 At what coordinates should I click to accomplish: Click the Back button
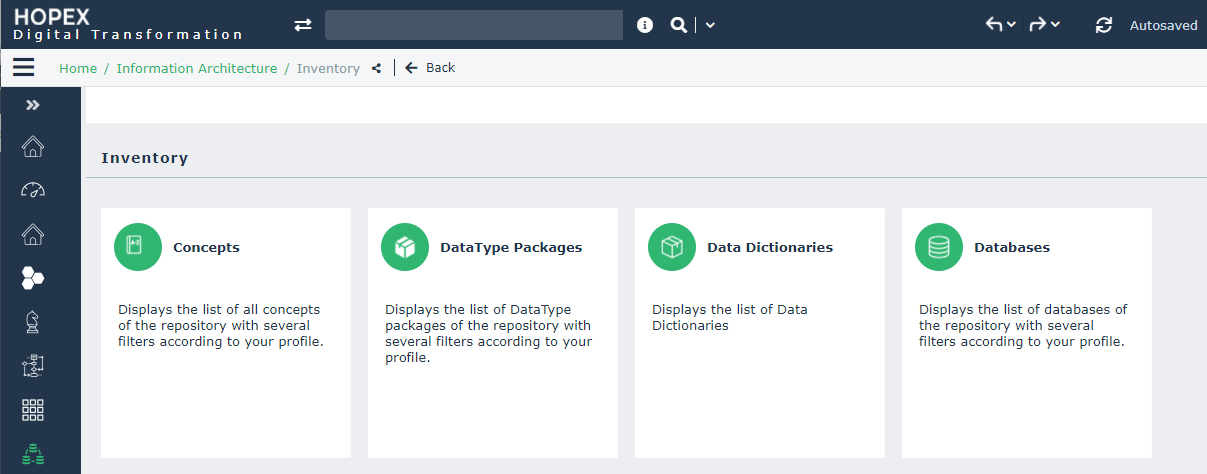430,68
